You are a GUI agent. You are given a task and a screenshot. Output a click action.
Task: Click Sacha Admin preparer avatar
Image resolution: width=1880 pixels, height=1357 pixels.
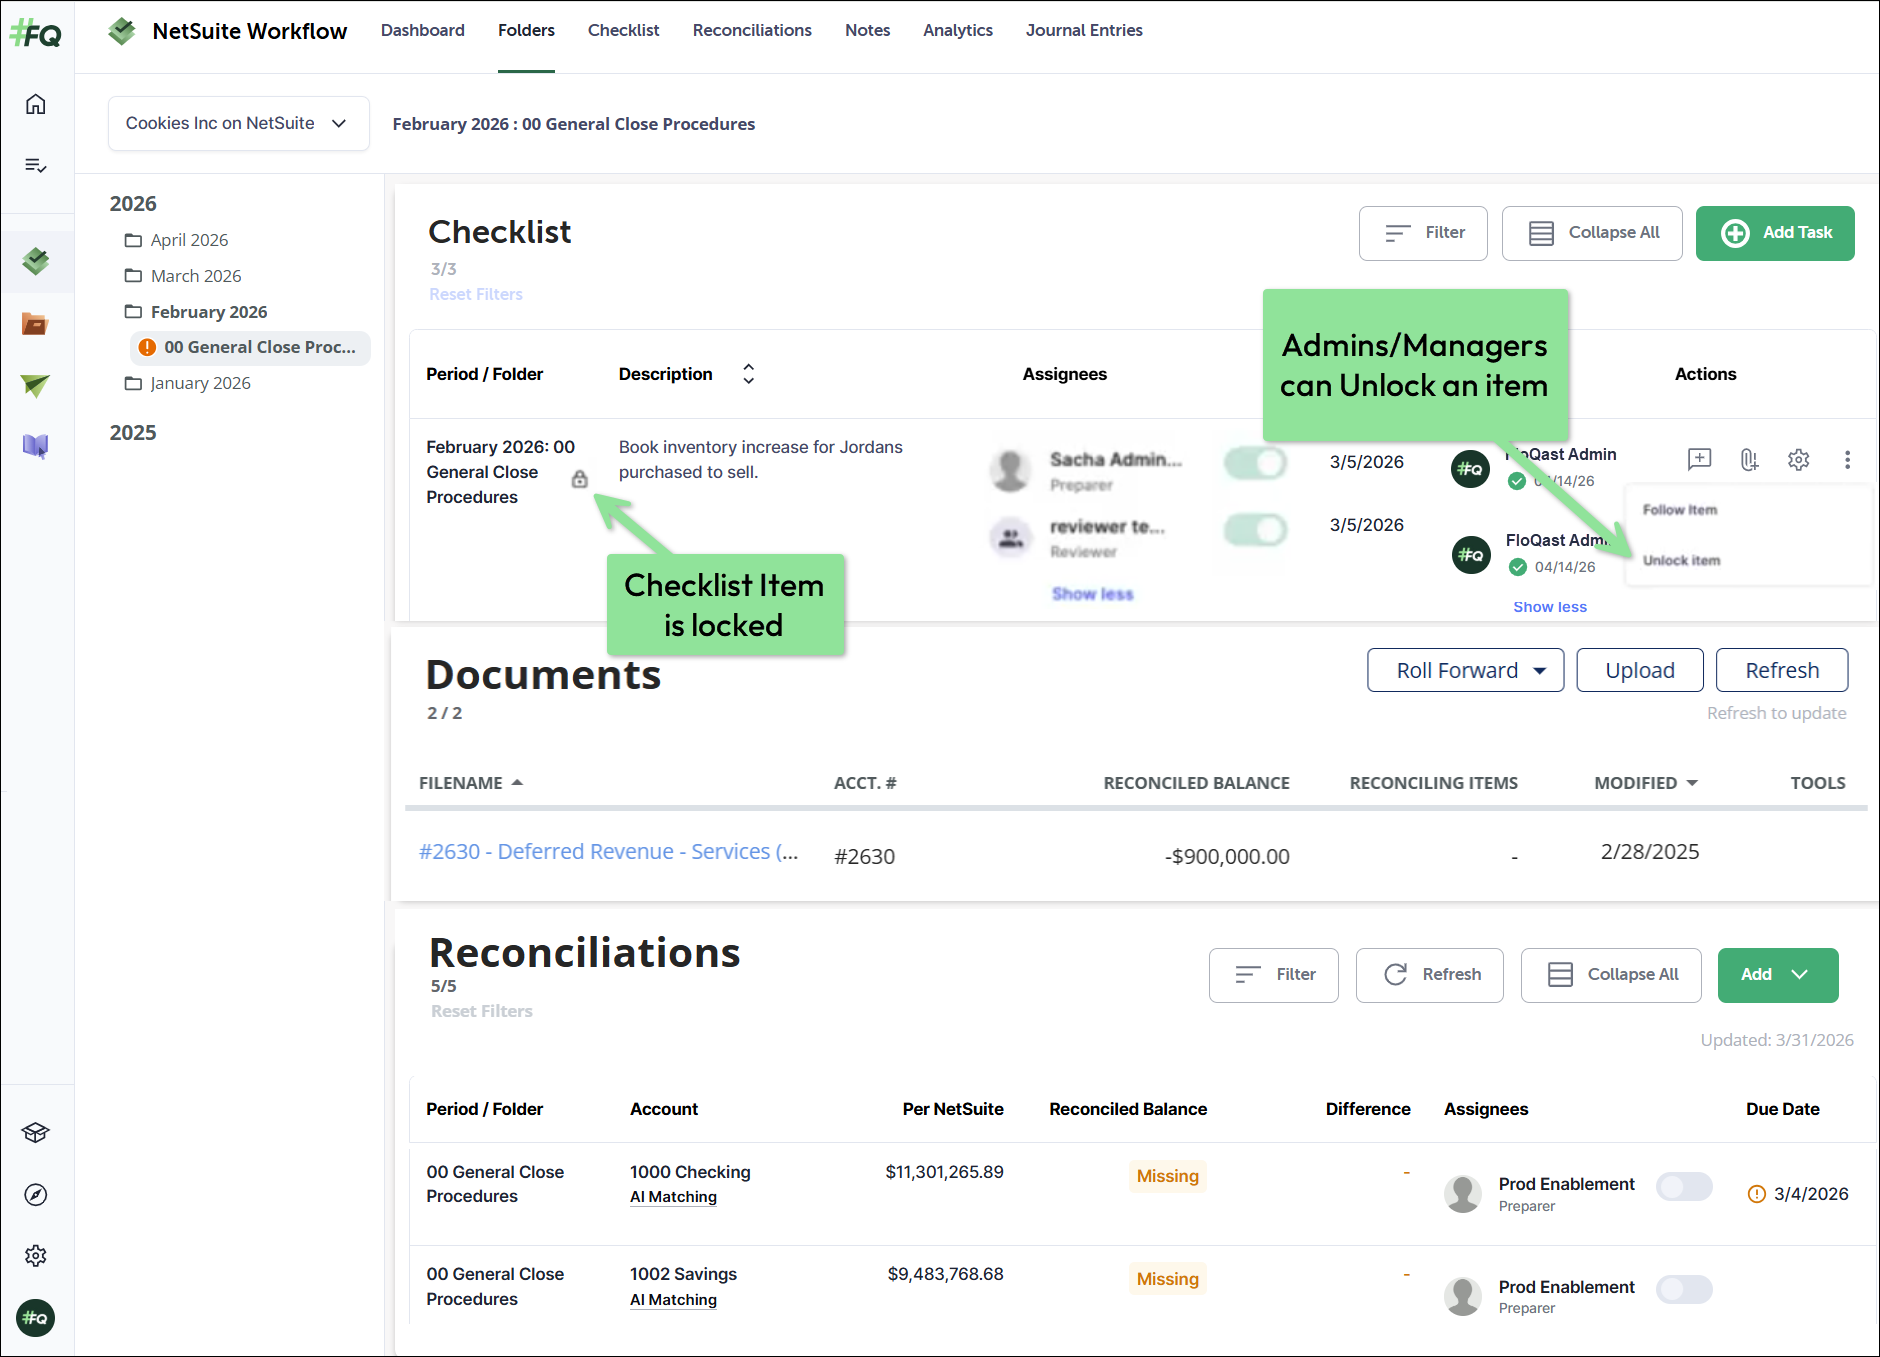tap(1011, 470)
